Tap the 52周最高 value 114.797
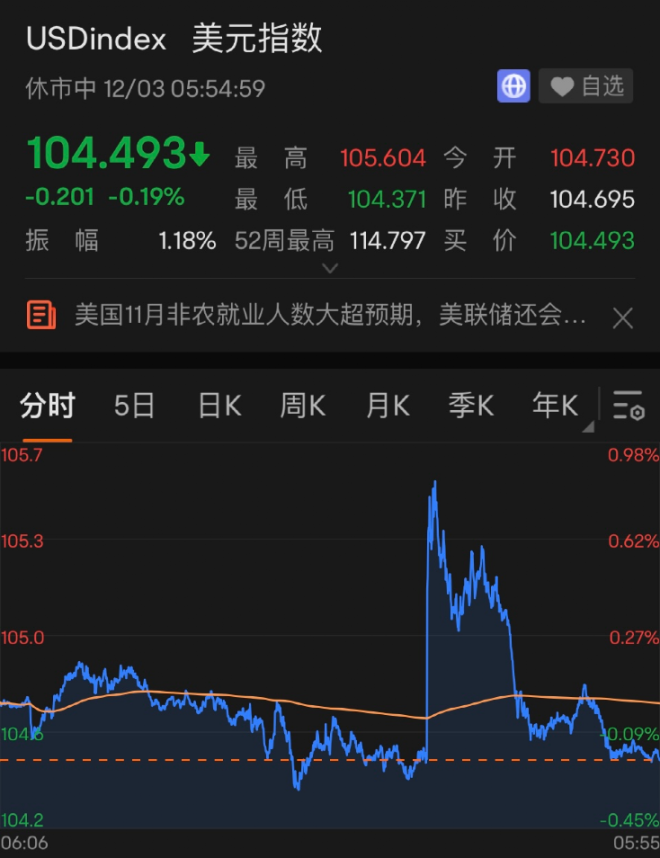The width and height of the screenshot is (660, 858). tap(387, 240)
